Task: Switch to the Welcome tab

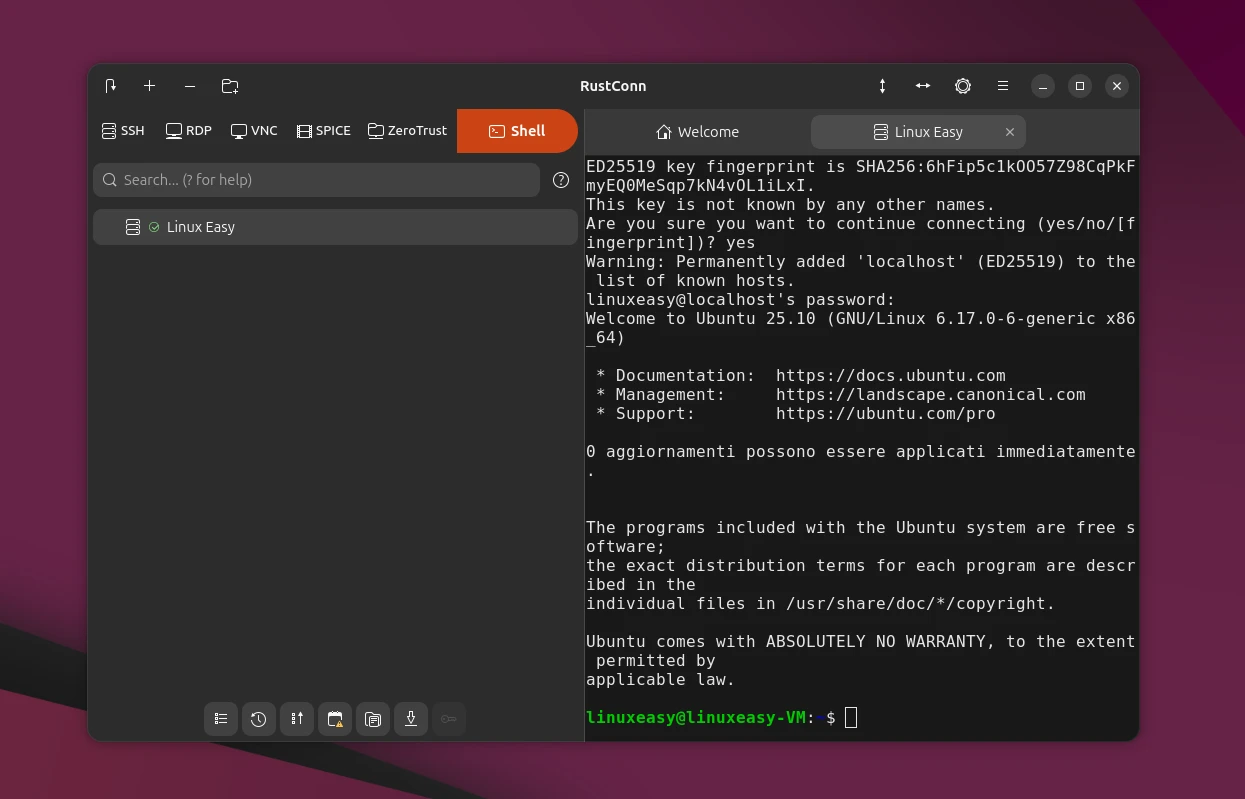Action: (x=697, y=132)
